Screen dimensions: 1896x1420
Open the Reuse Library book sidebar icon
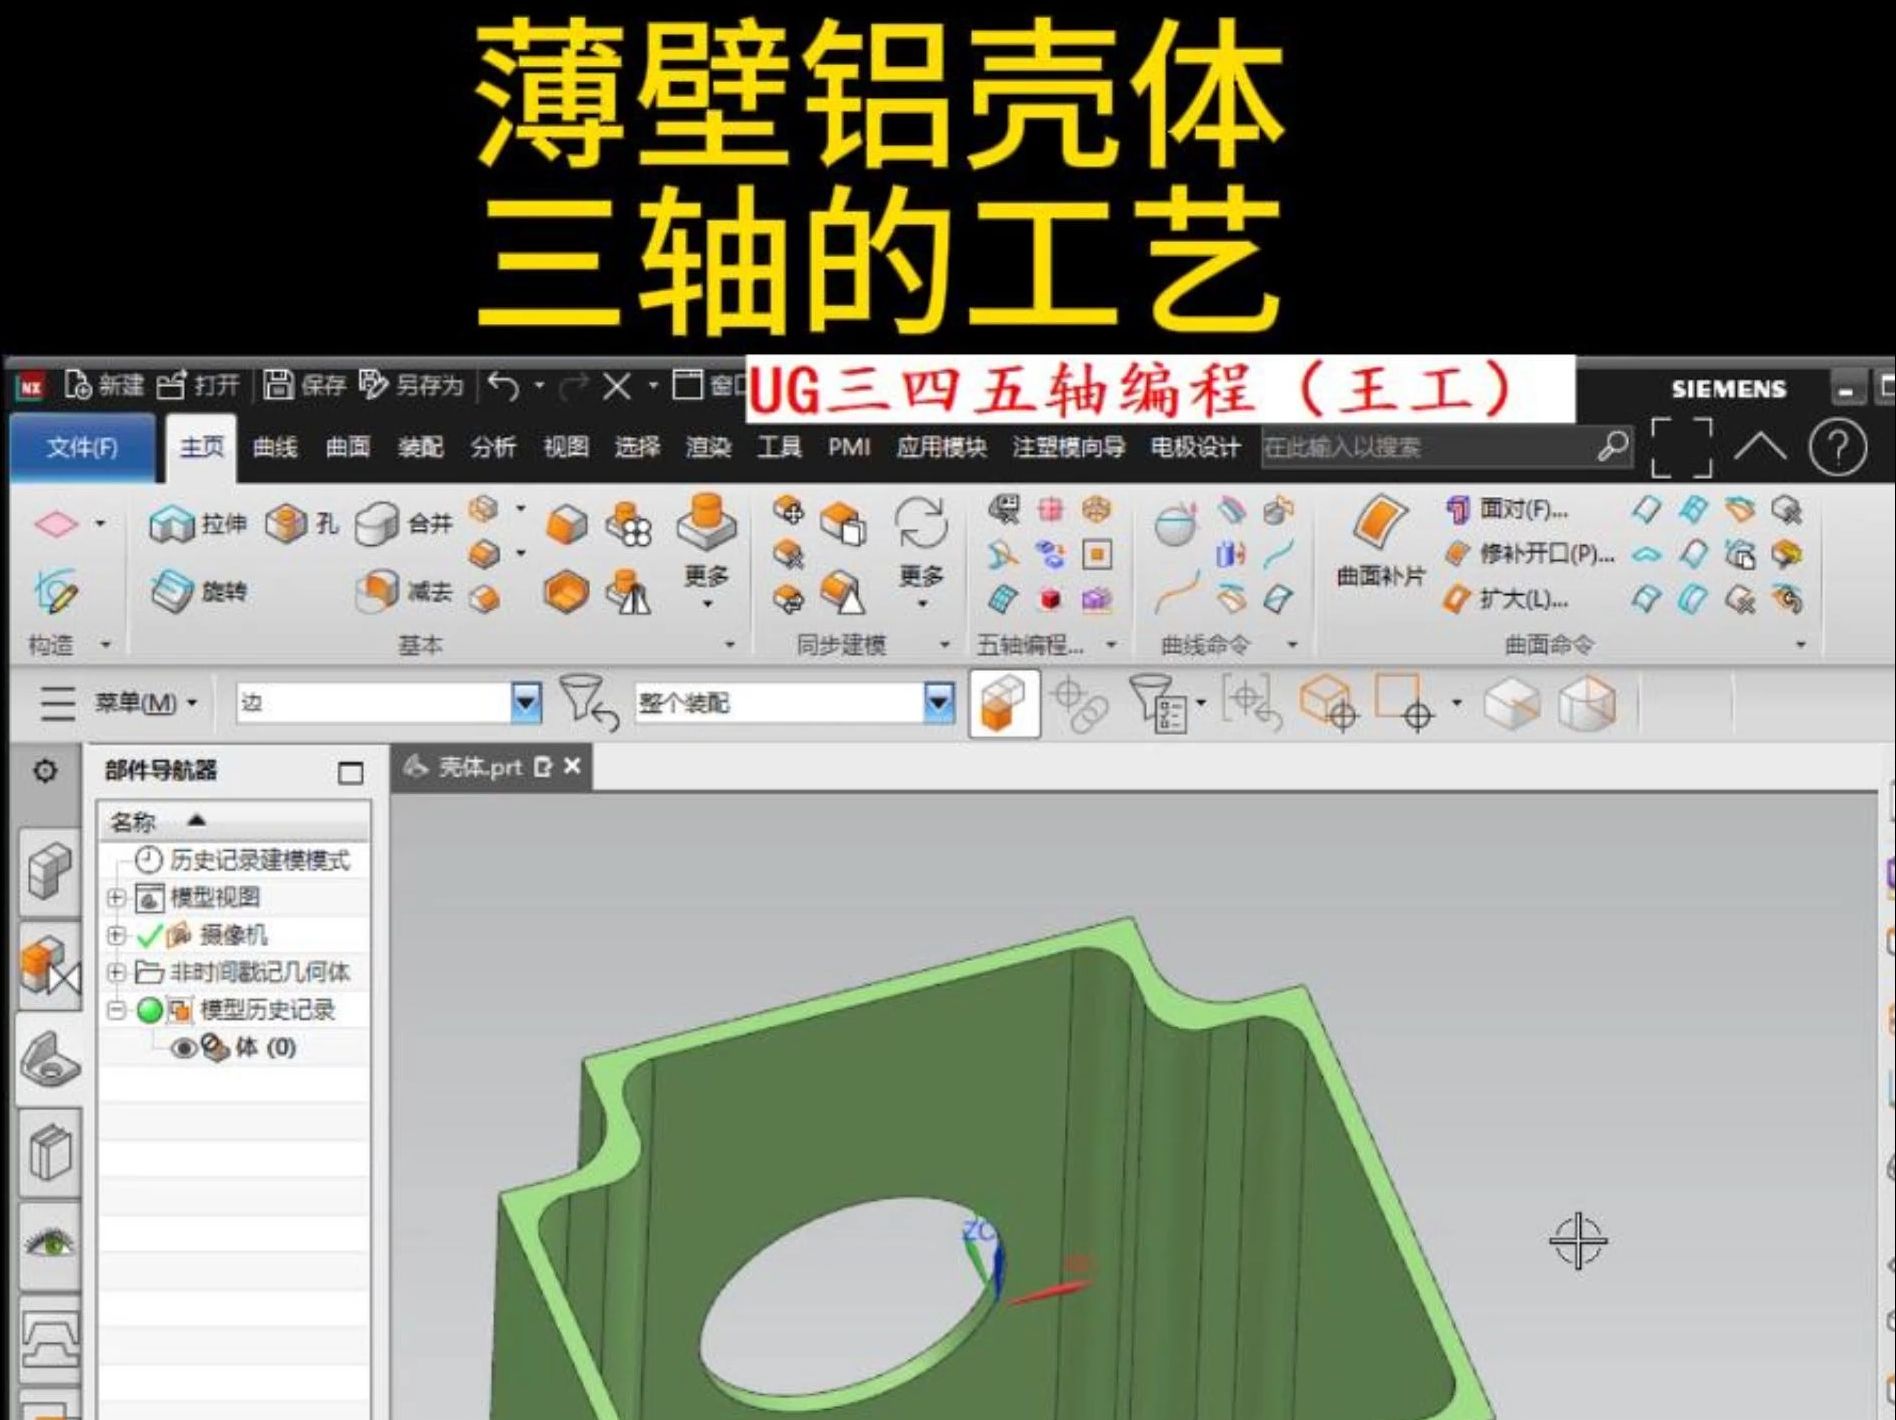50,1153
